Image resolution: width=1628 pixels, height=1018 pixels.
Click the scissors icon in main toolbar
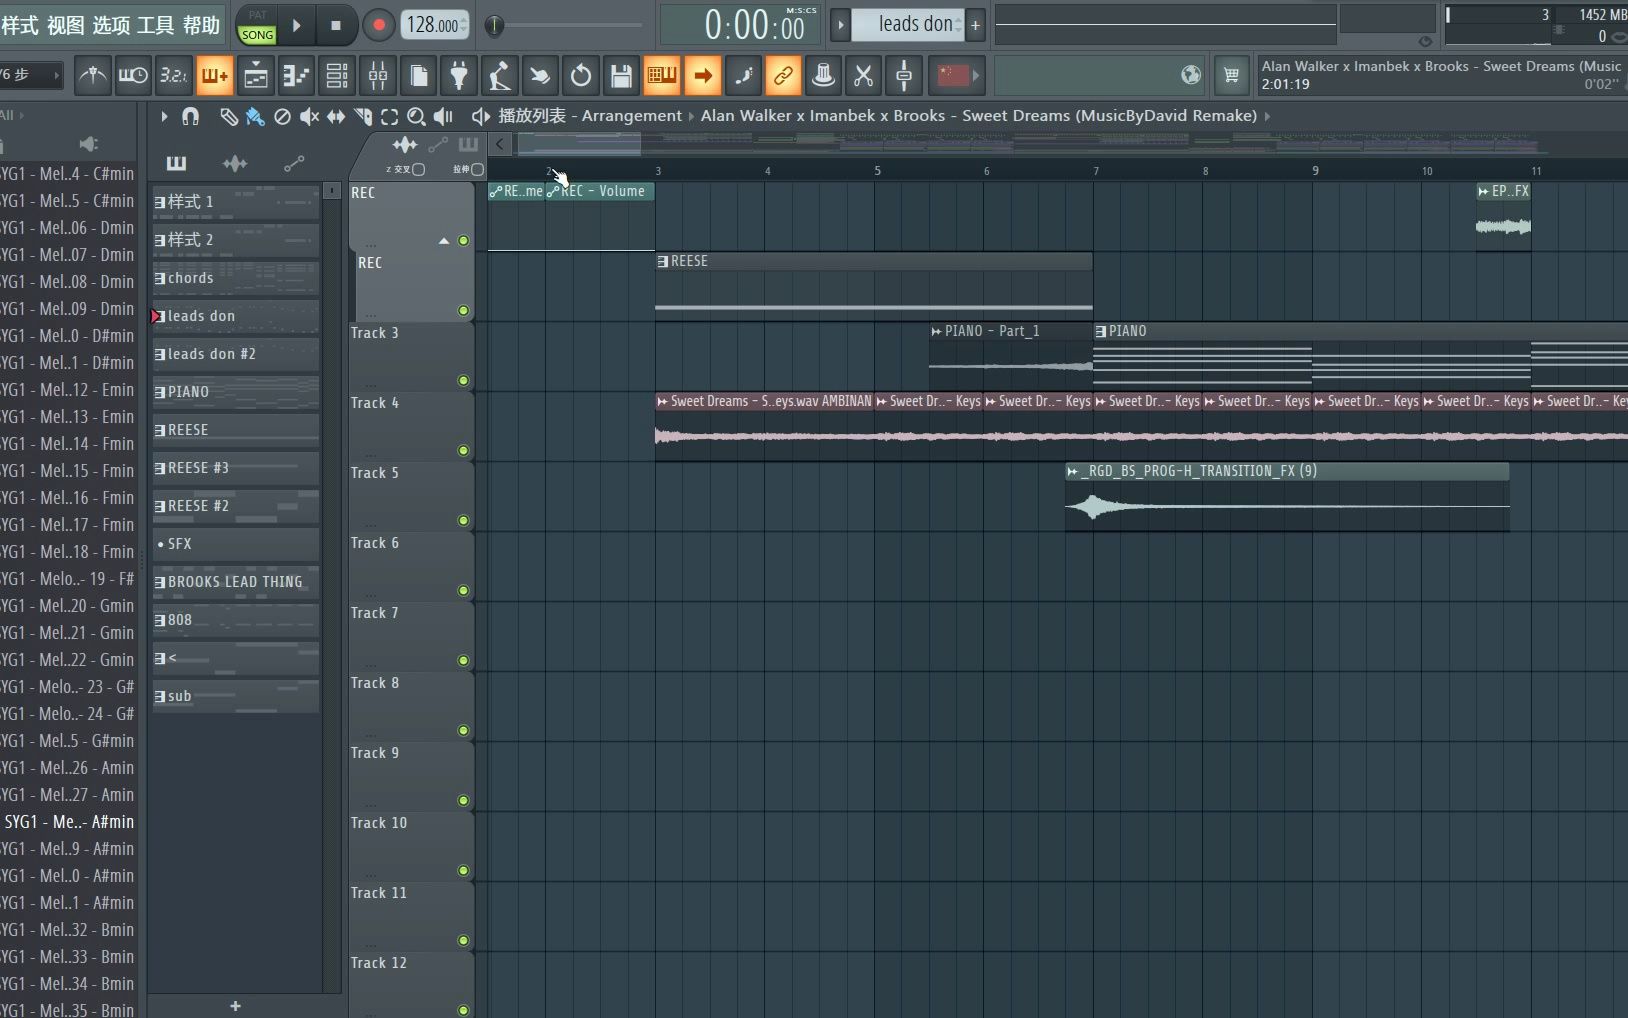click(x=863, y=75)
